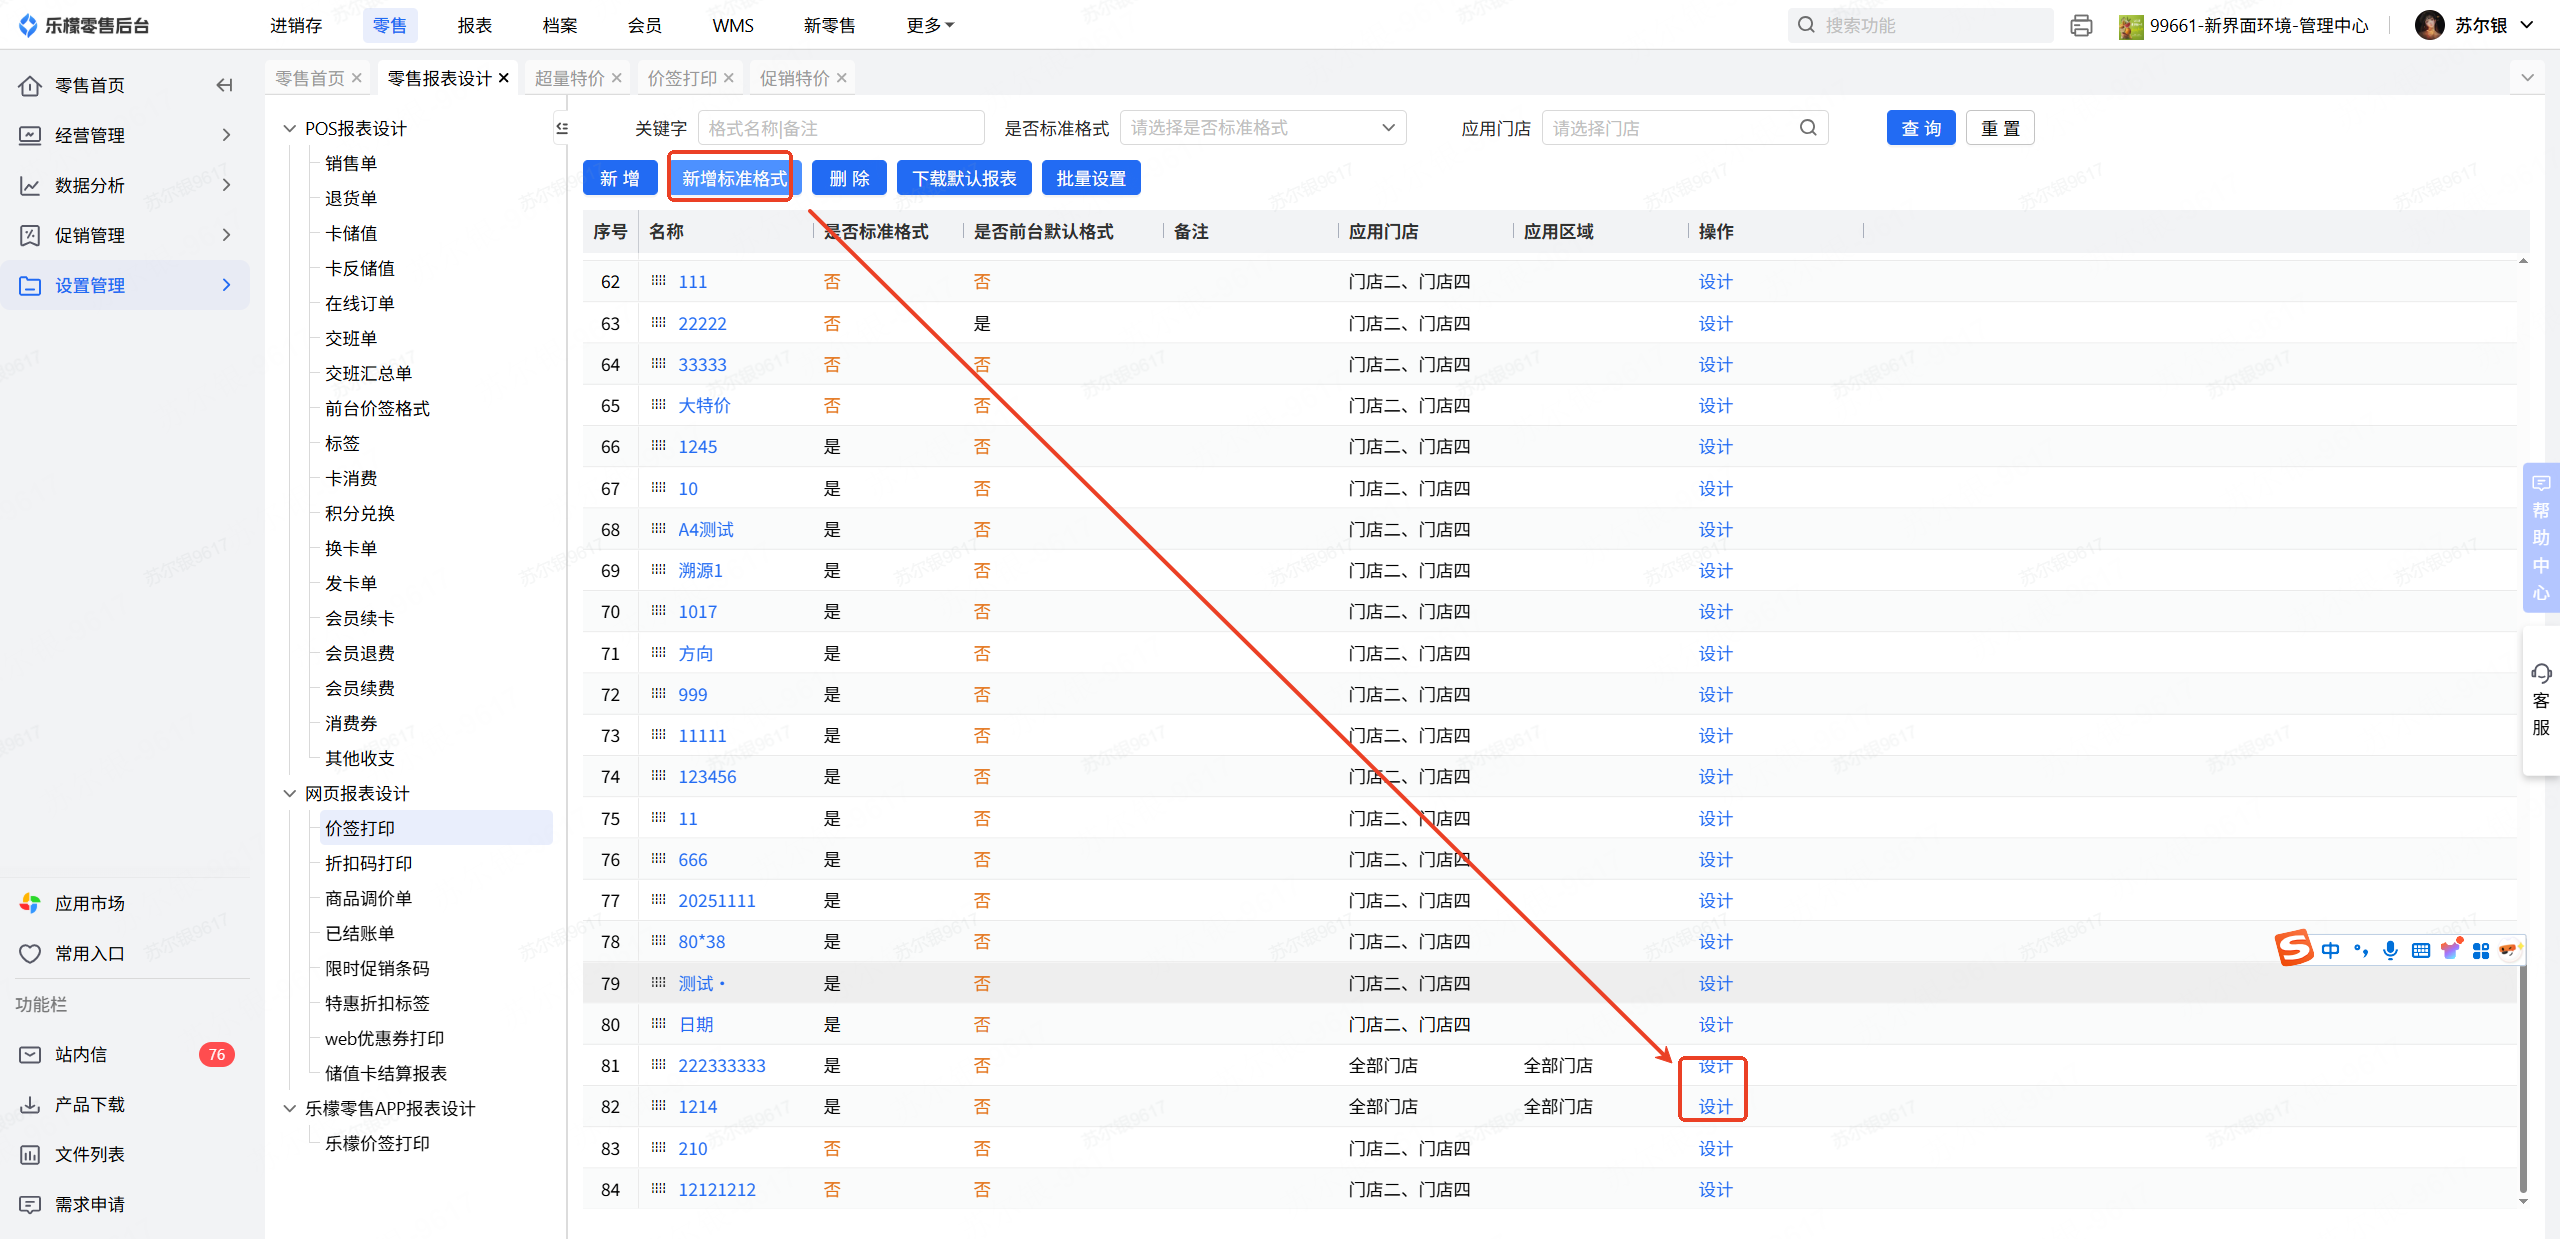Collapse the report tree panel toggle icon
The image size is (2560, 1239).
pos(562,128)
